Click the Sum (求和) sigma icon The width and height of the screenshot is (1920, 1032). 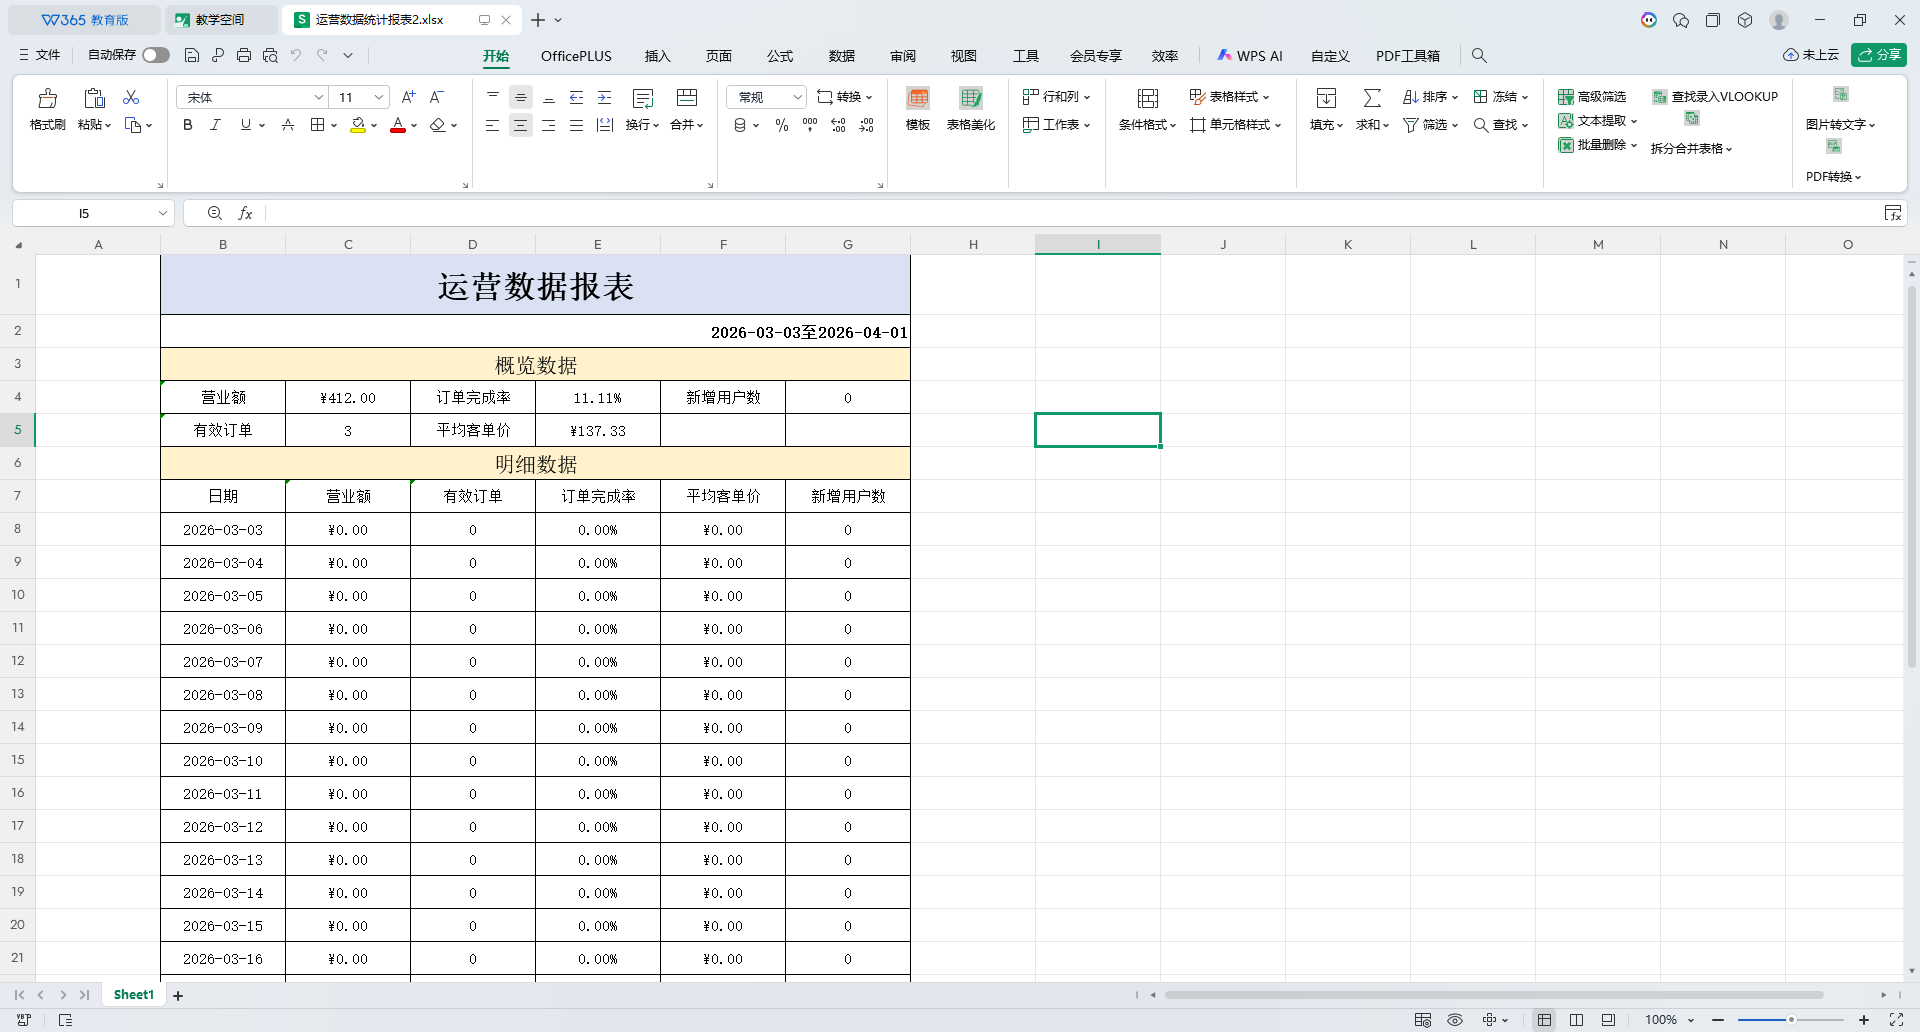(1372, 98)
